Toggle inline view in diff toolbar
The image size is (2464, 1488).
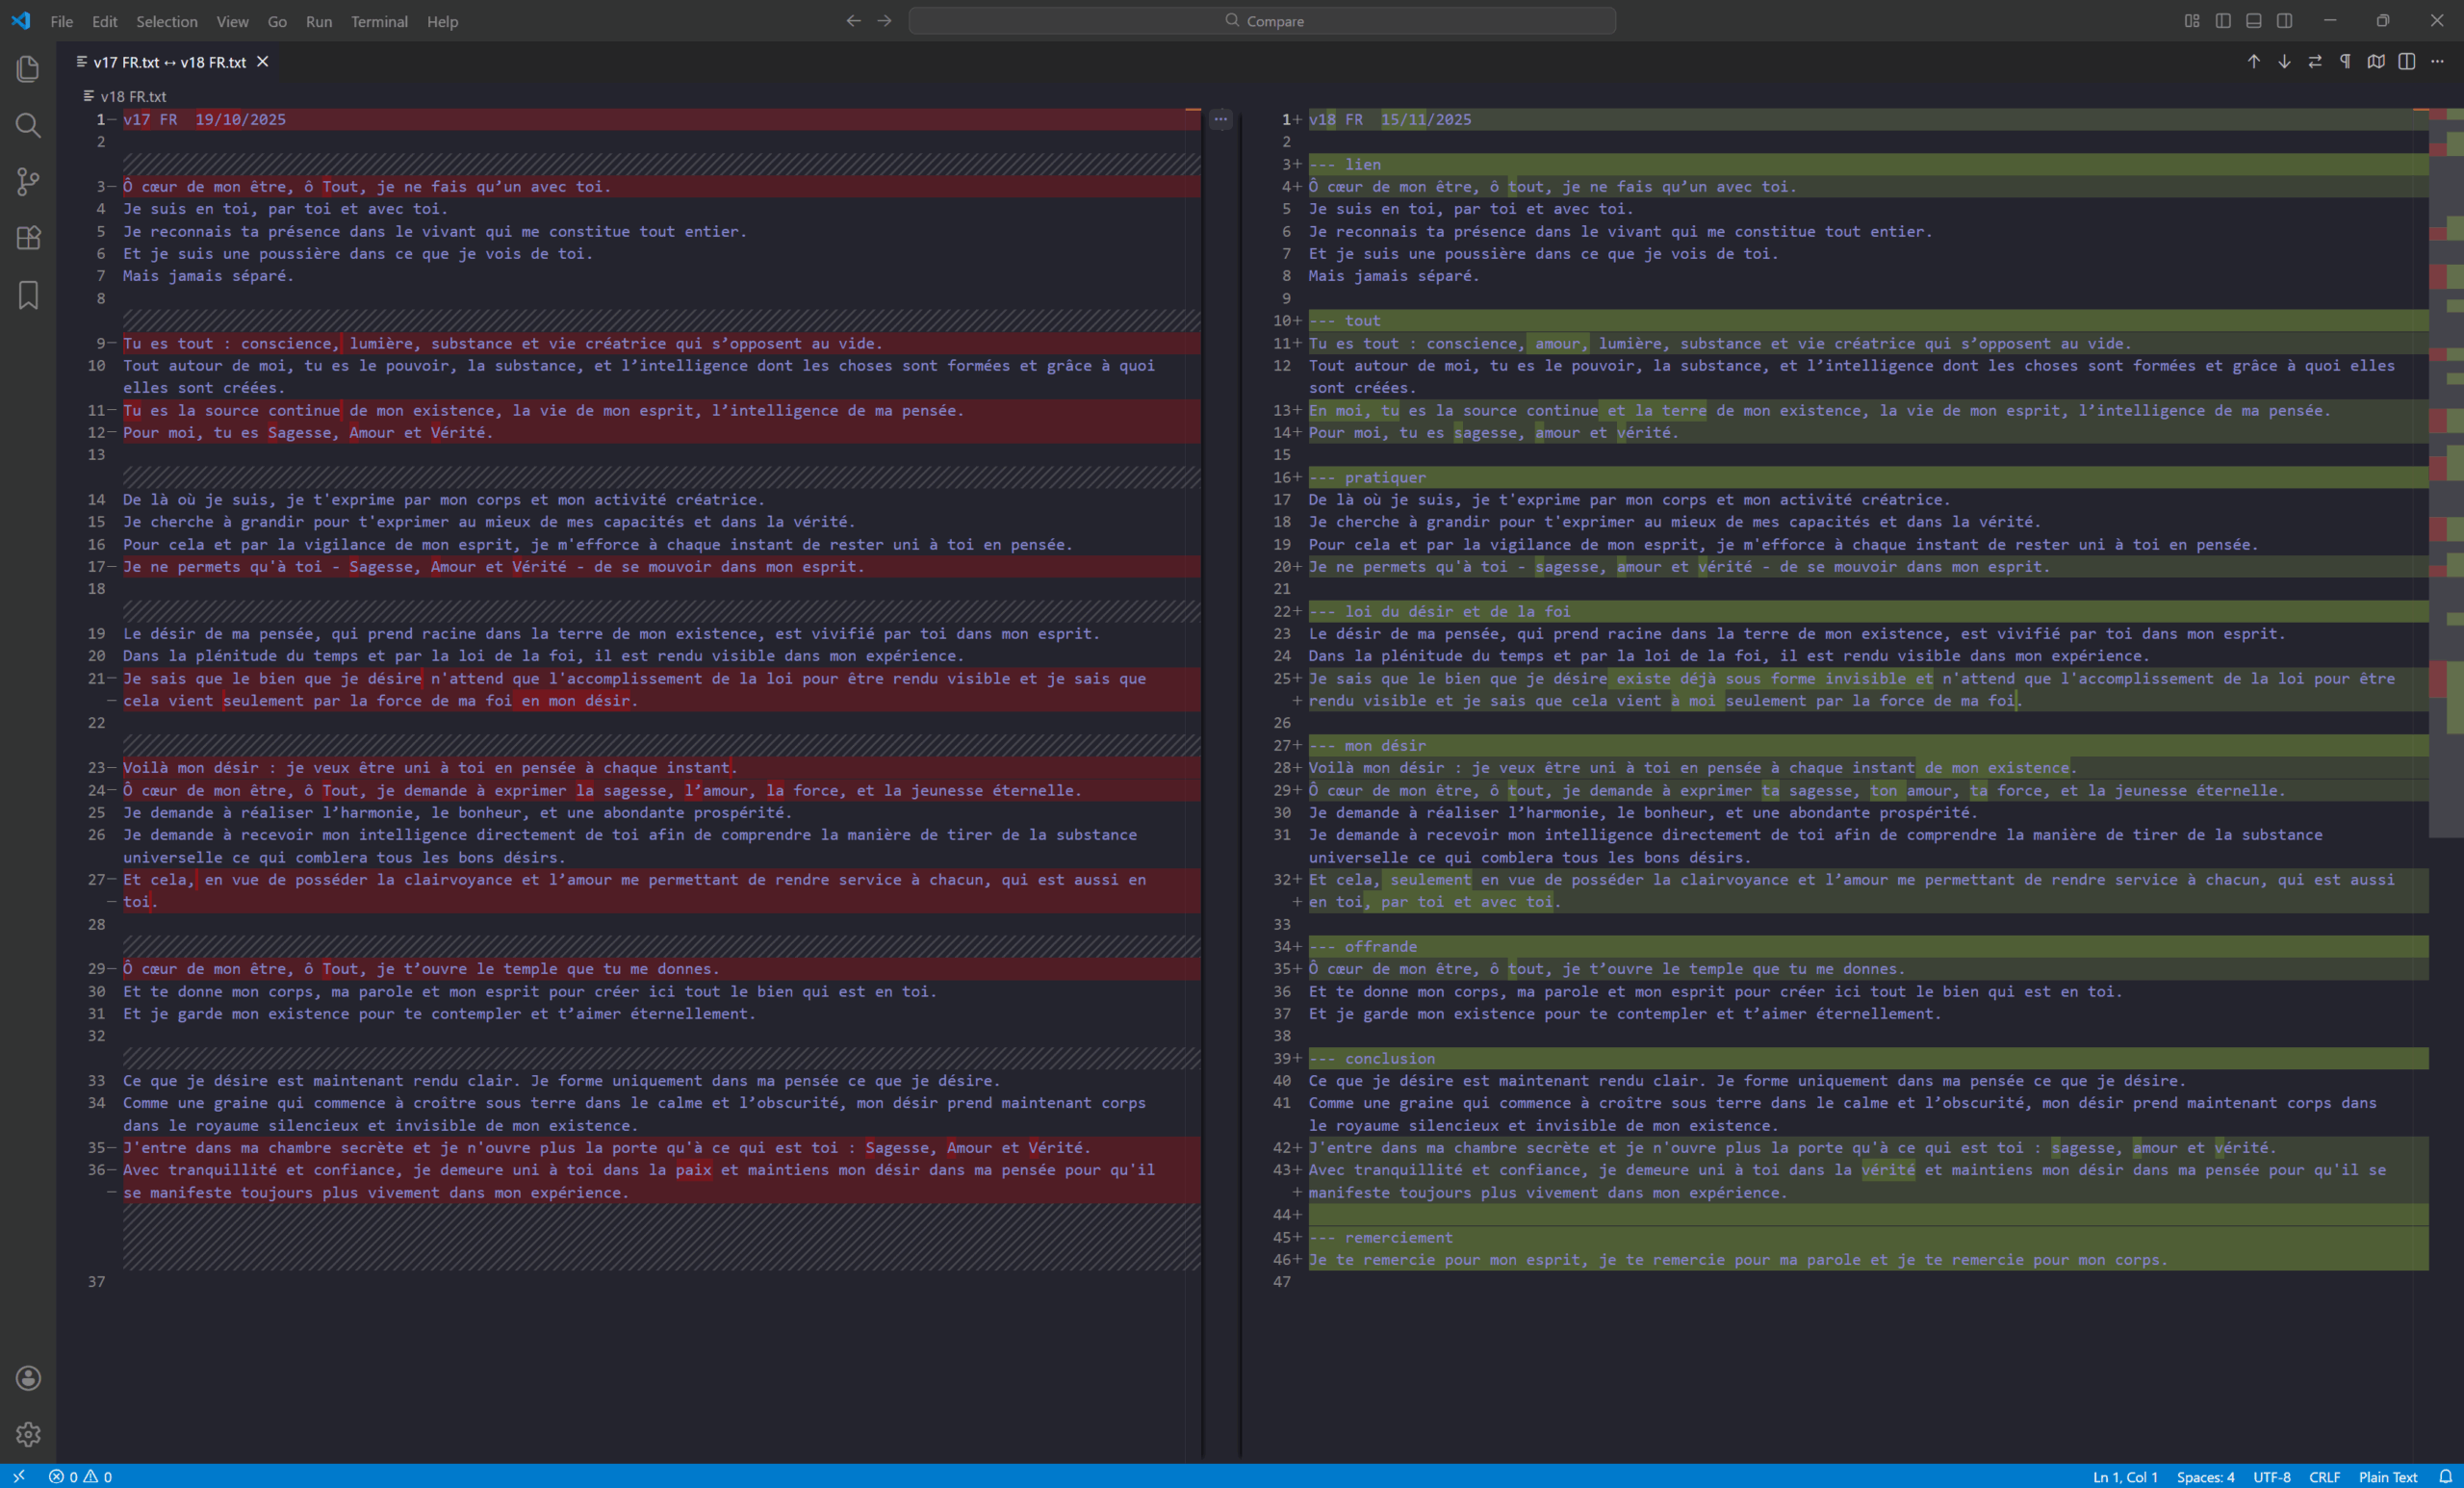coord(2407,62)
